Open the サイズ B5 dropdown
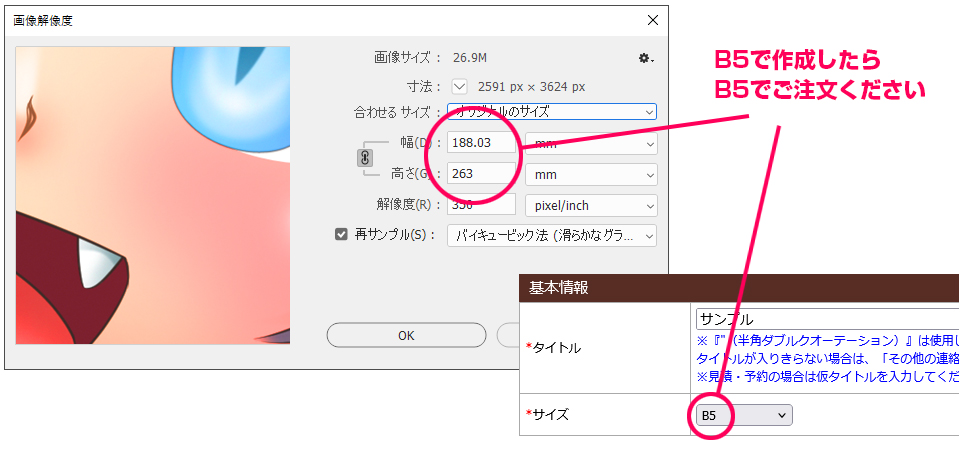The height and width of the screenshot is (466, 963). [744, 415]
